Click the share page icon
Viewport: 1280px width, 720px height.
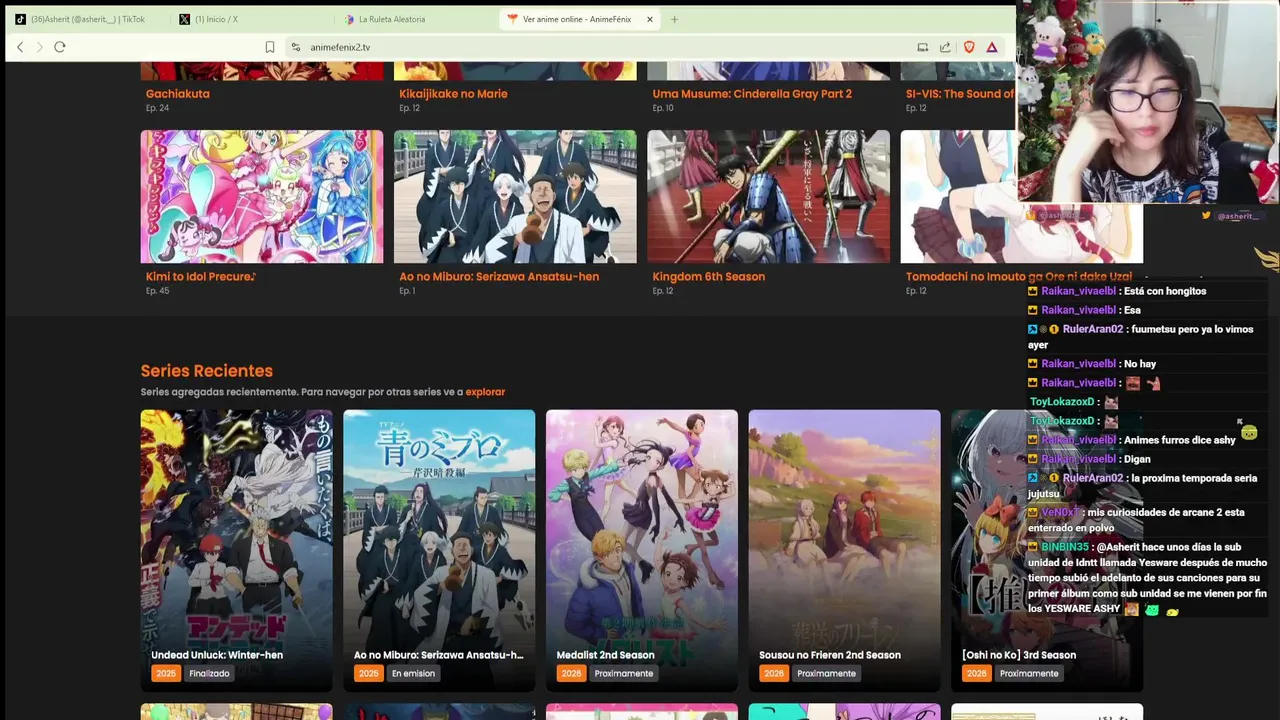[x=945, y=47]
